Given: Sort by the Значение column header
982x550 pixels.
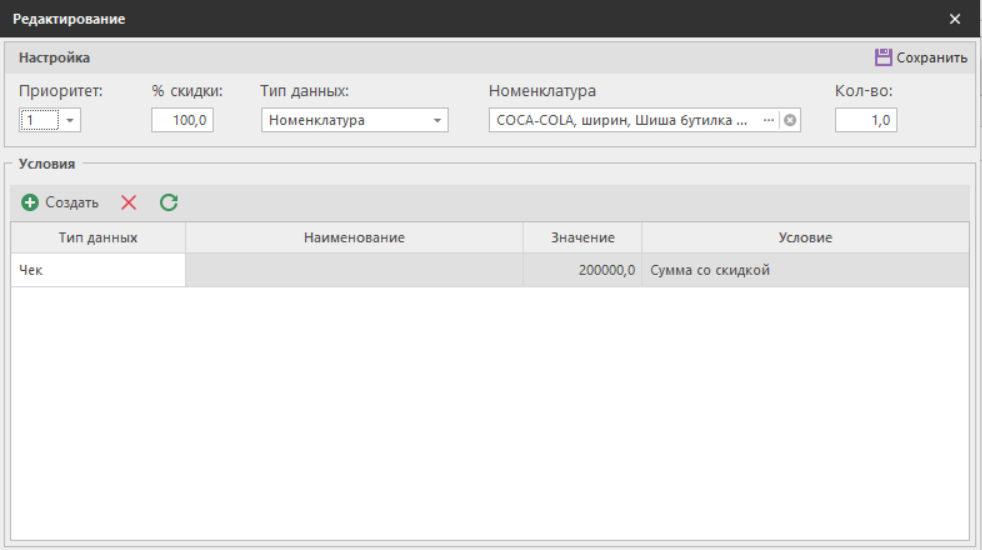Looking at the screenshot, I should coord(582,238).
